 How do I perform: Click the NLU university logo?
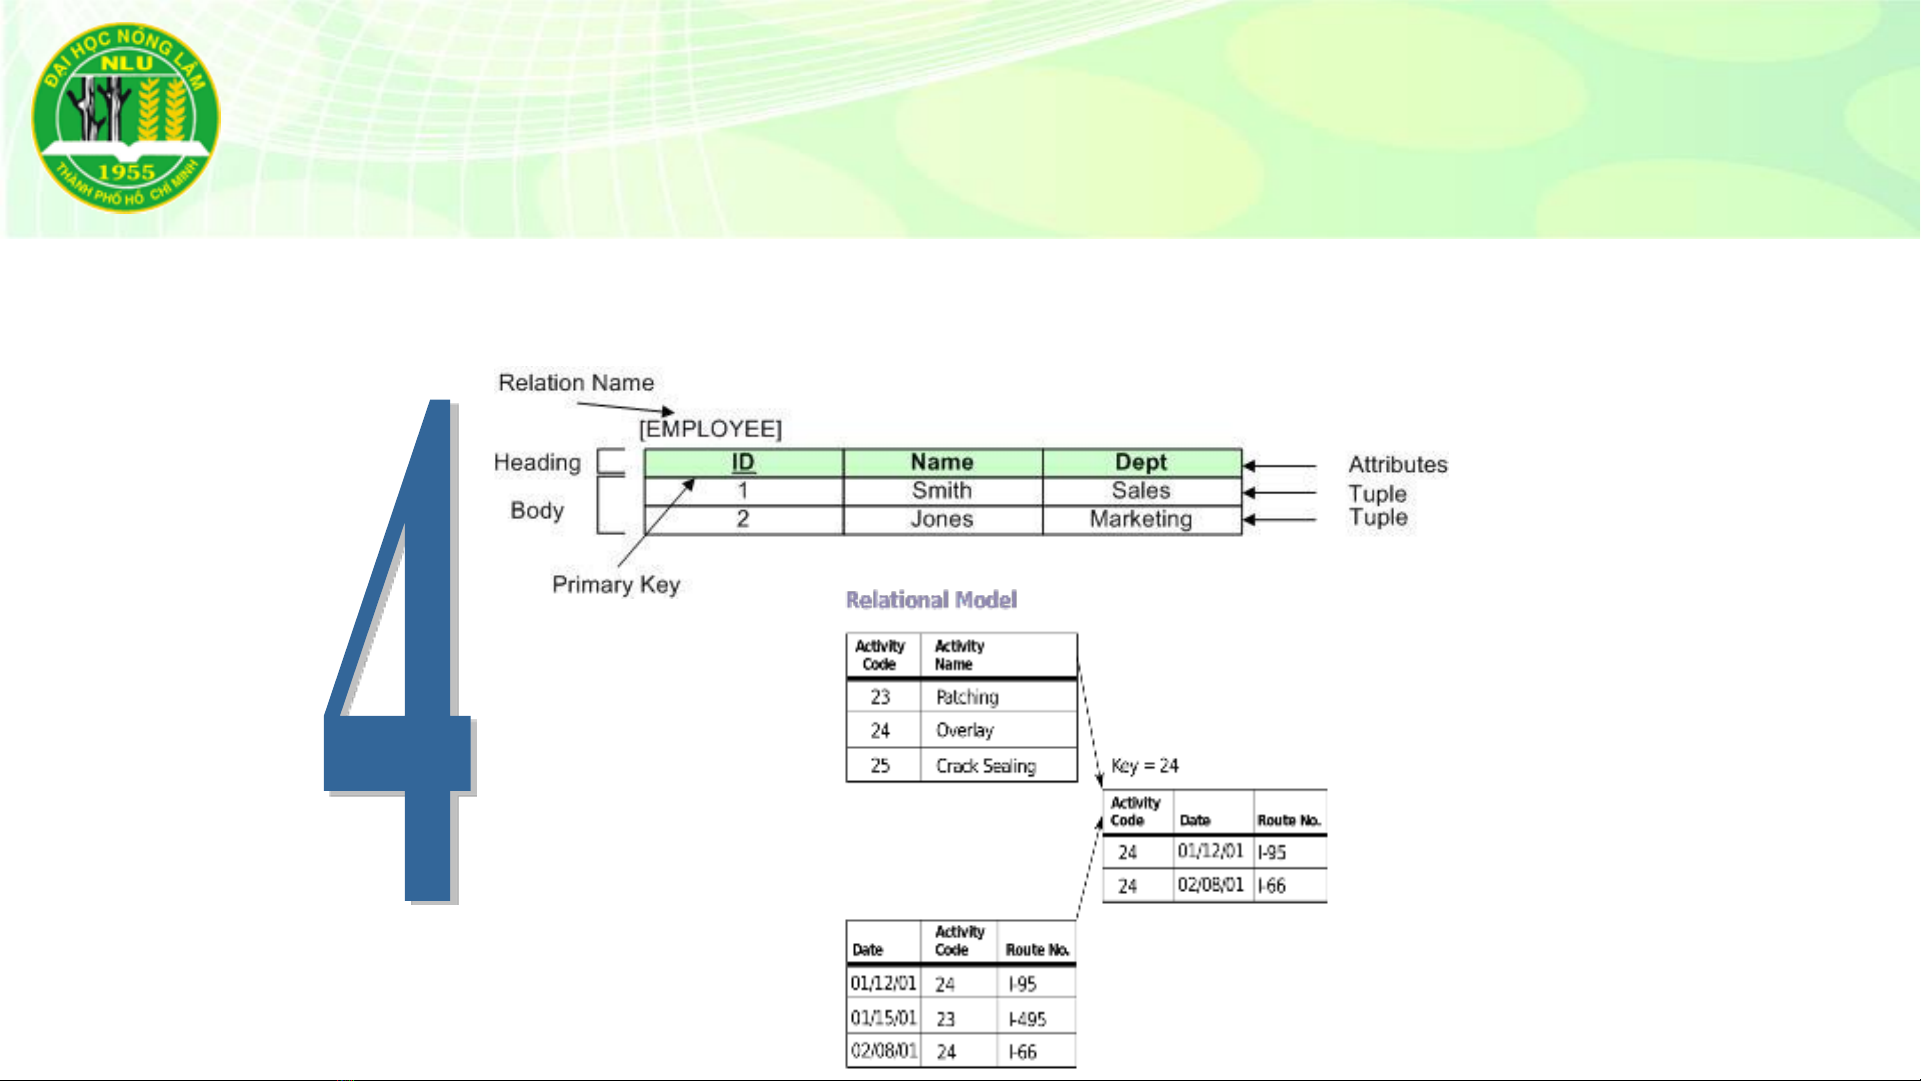point(126,118)
